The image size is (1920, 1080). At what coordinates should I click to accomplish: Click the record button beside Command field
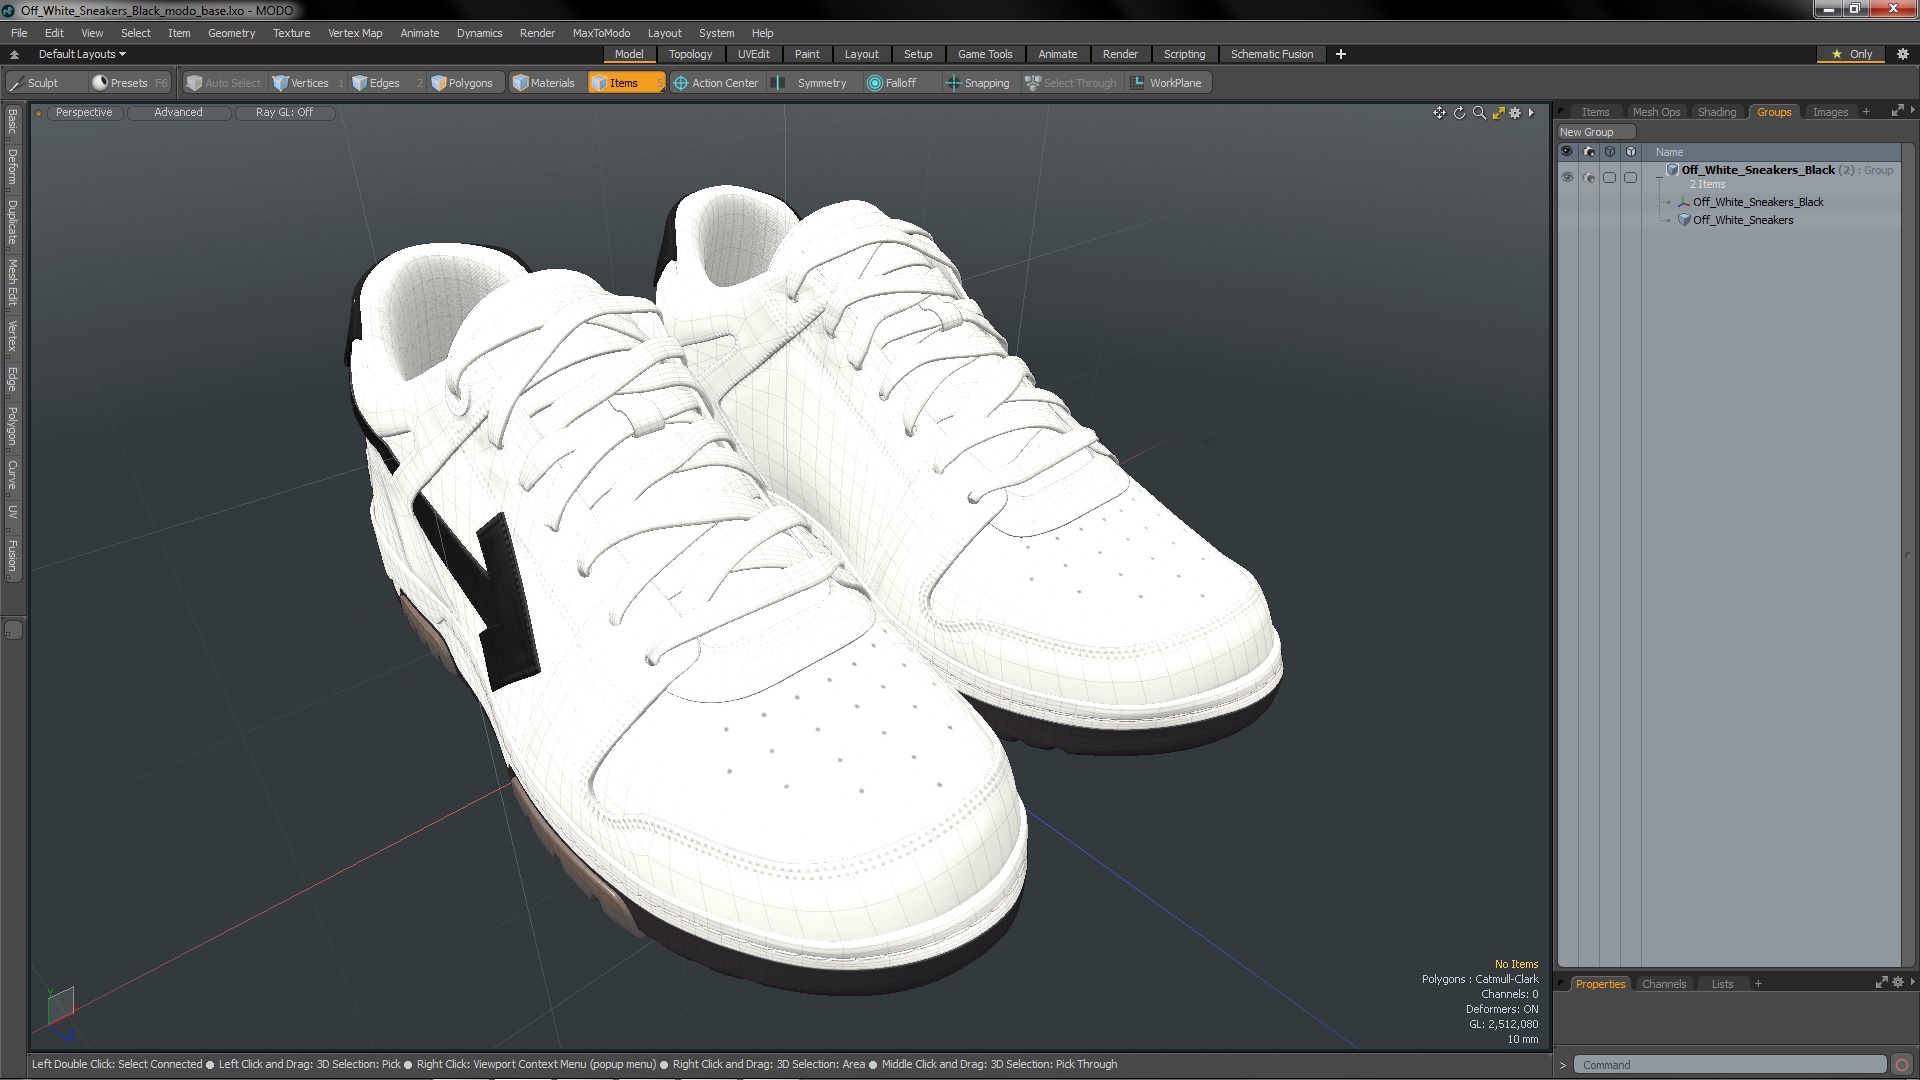[x=1902, y=1065]
